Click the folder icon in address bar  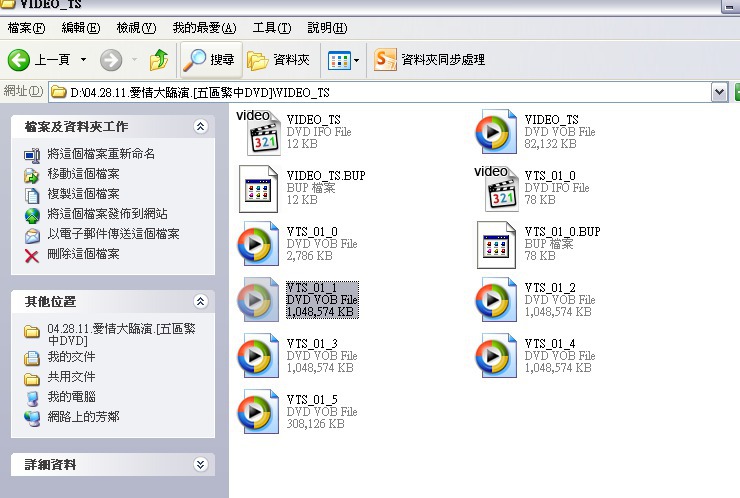(x=59, y=92)
